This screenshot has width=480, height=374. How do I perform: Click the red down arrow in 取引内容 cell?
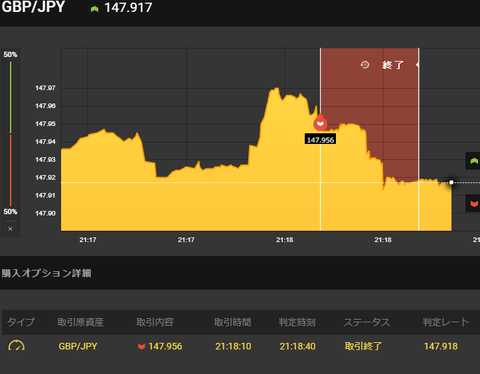(142, 347)
